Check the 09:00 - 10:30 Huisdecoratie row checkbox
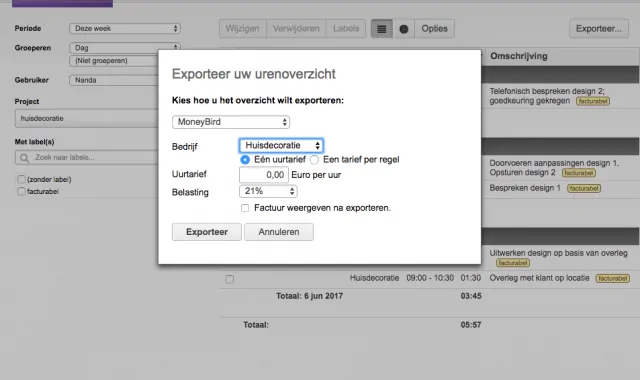 point(230,279)
